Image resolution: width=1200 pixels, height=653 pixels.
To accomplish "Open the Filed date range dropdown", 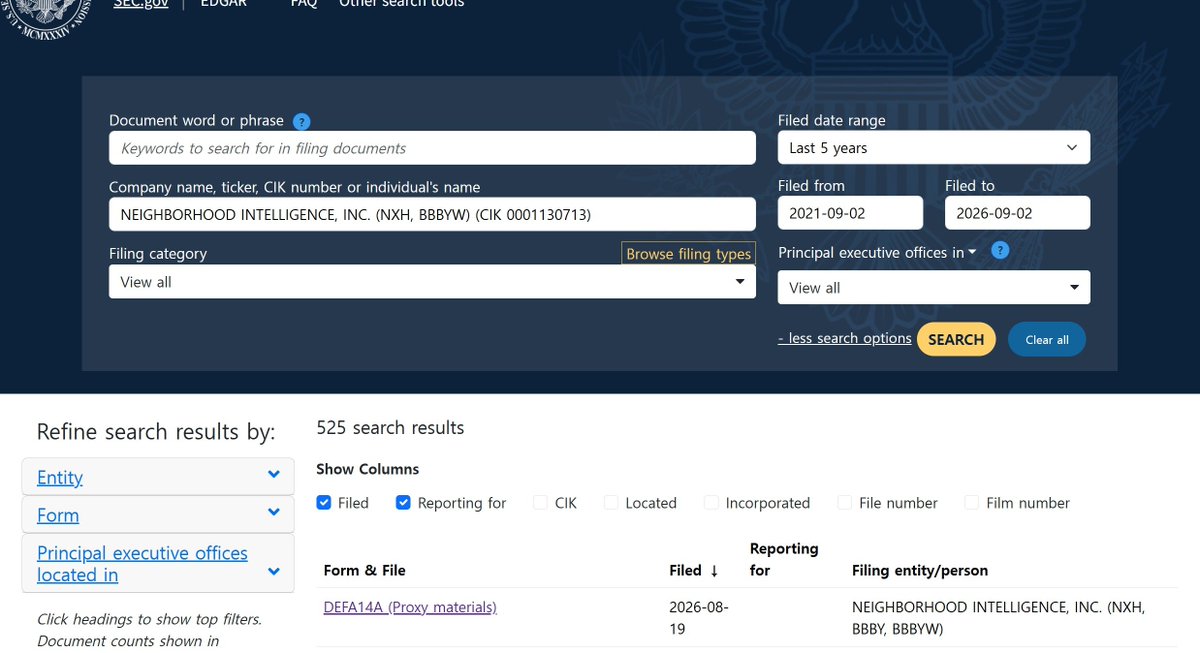I will [934, 148].
